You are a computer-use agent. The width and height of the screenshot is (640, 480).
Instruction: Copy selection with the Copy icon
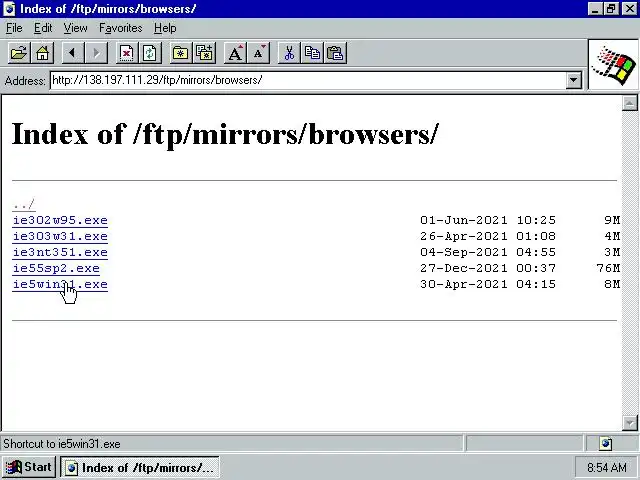(x=312, y=53)
